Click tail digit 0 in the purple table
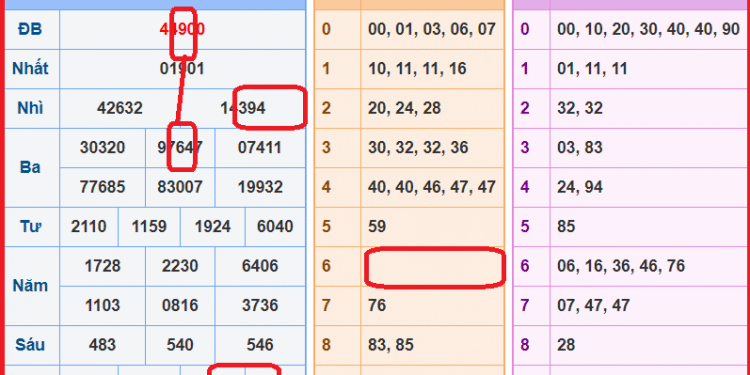 coord(525,30)
